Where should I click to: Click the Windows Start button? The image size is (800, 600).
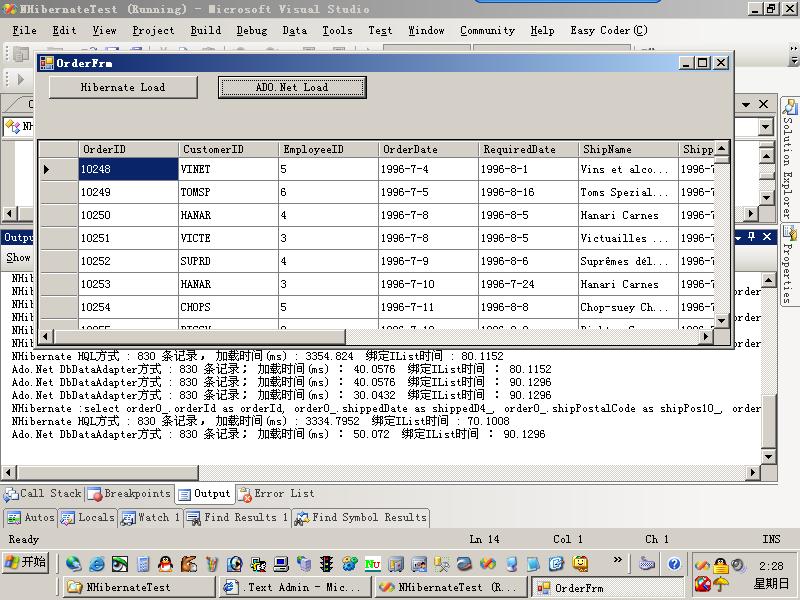(x=26, y=562)
